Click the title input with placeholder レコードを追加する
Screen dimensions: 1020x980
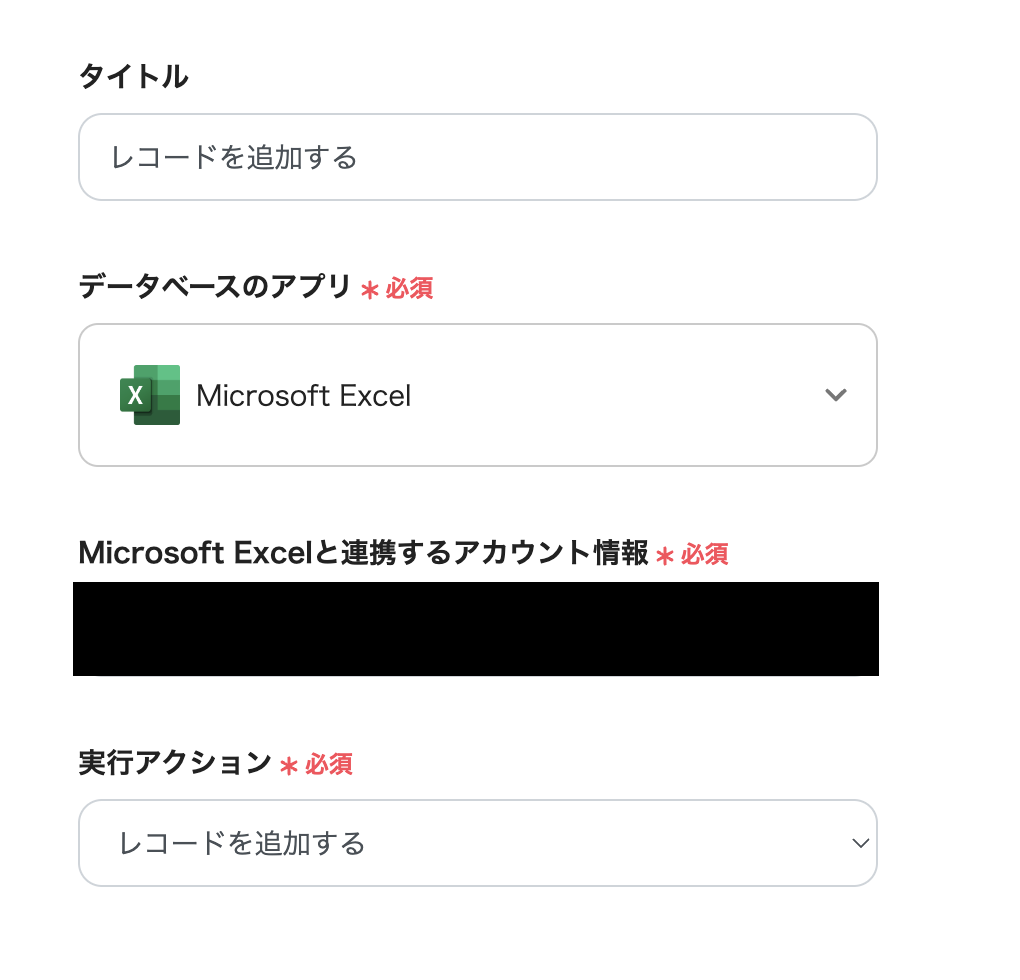pyautogui.click(x=477, y=157)
